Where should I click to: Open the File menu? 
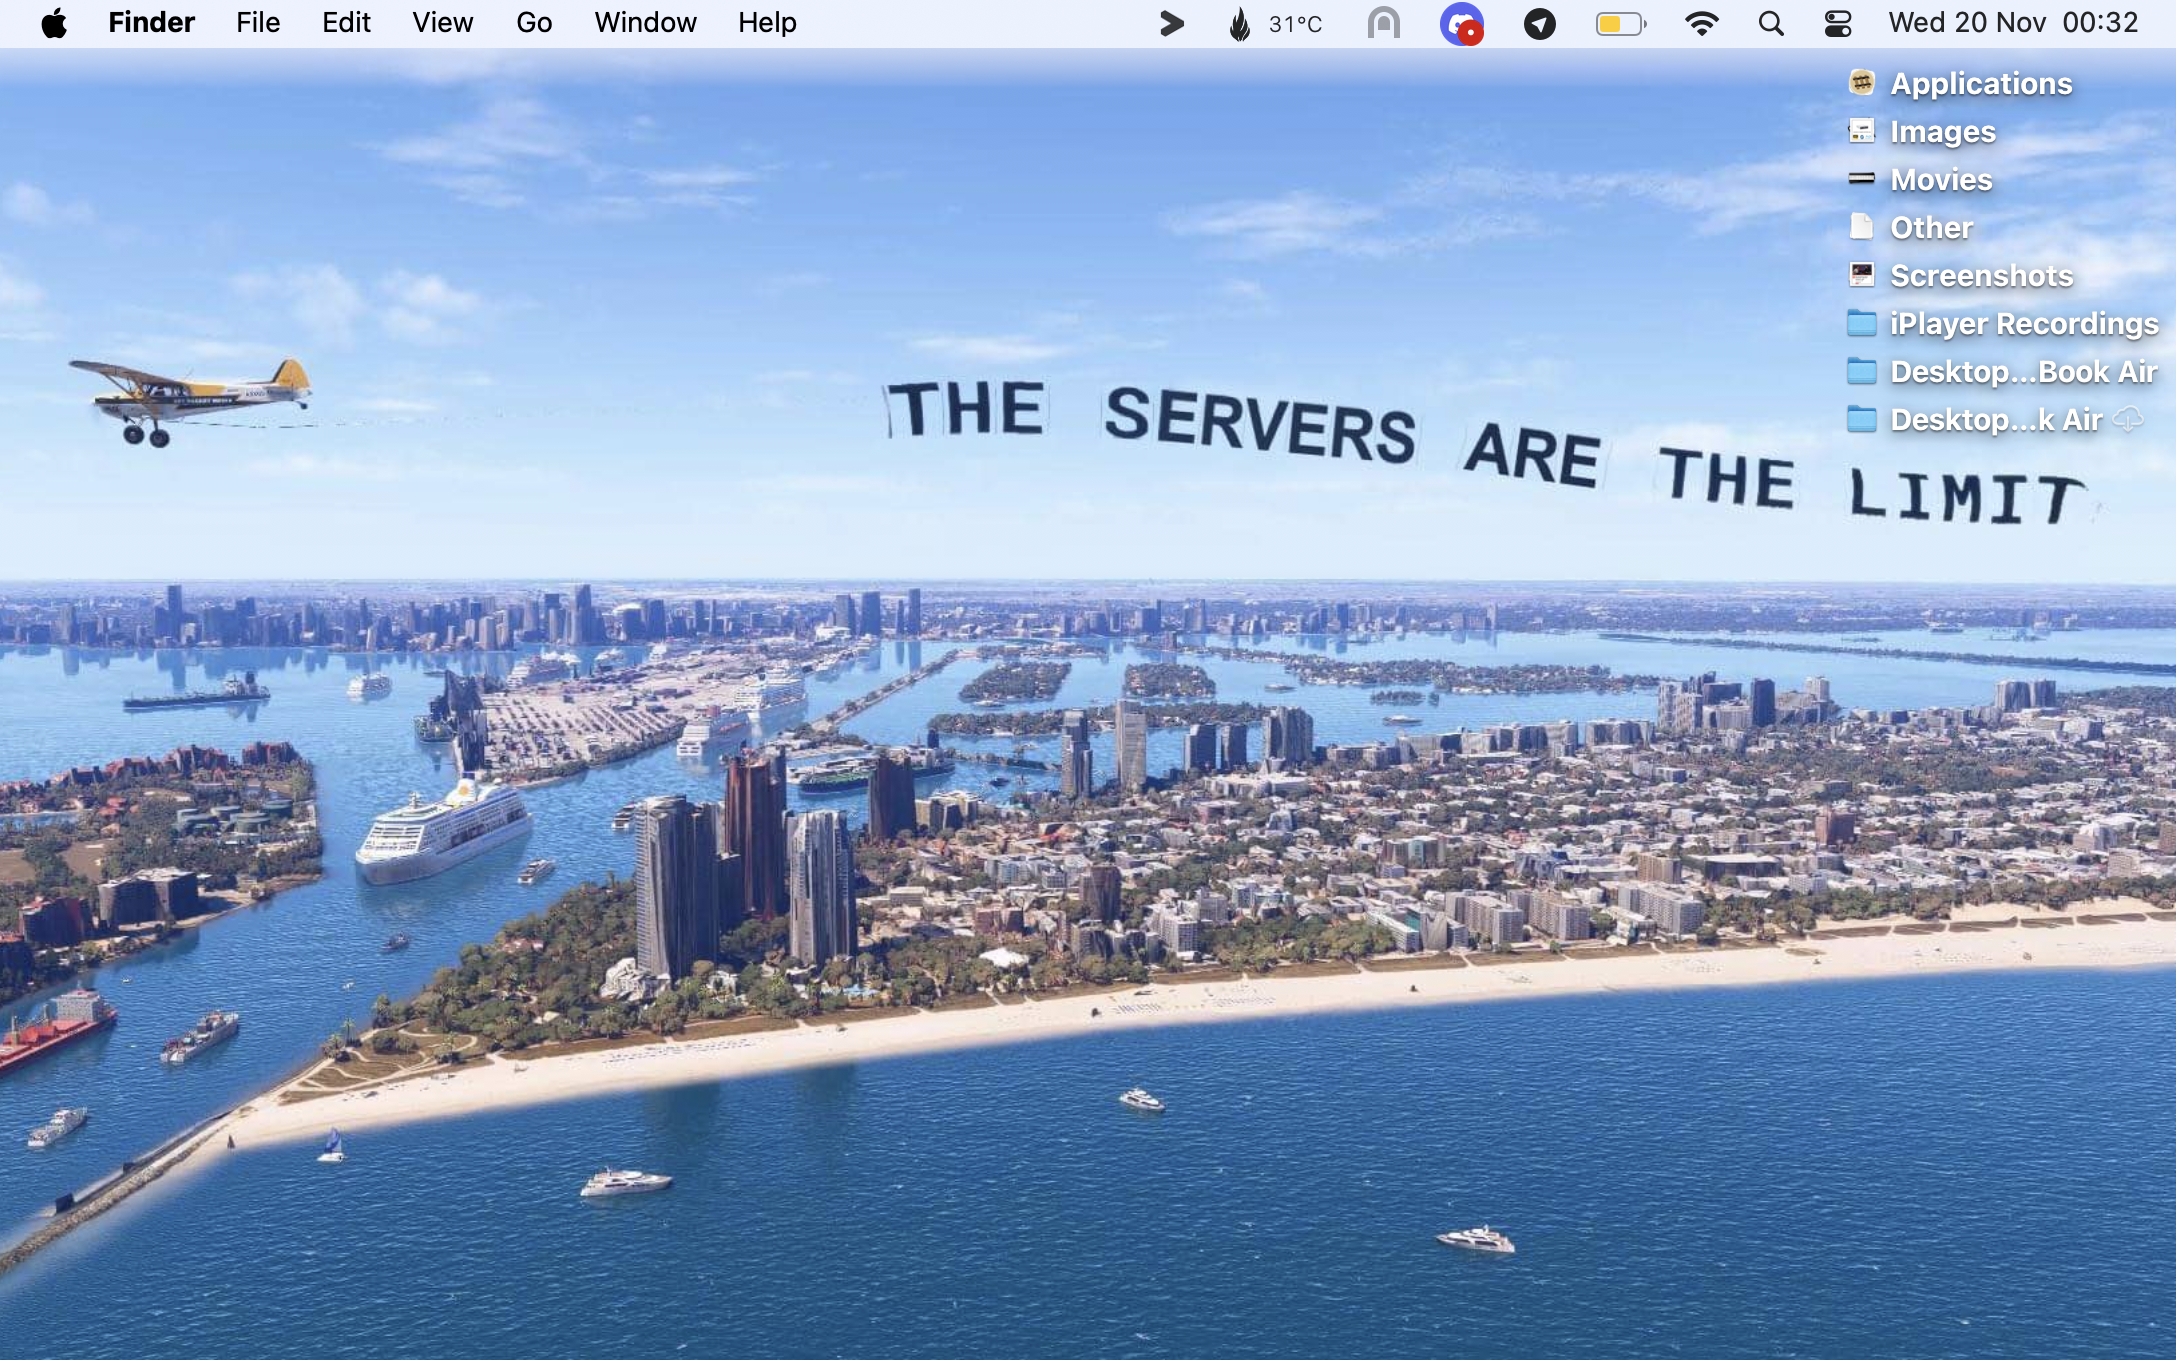point(258,23)
